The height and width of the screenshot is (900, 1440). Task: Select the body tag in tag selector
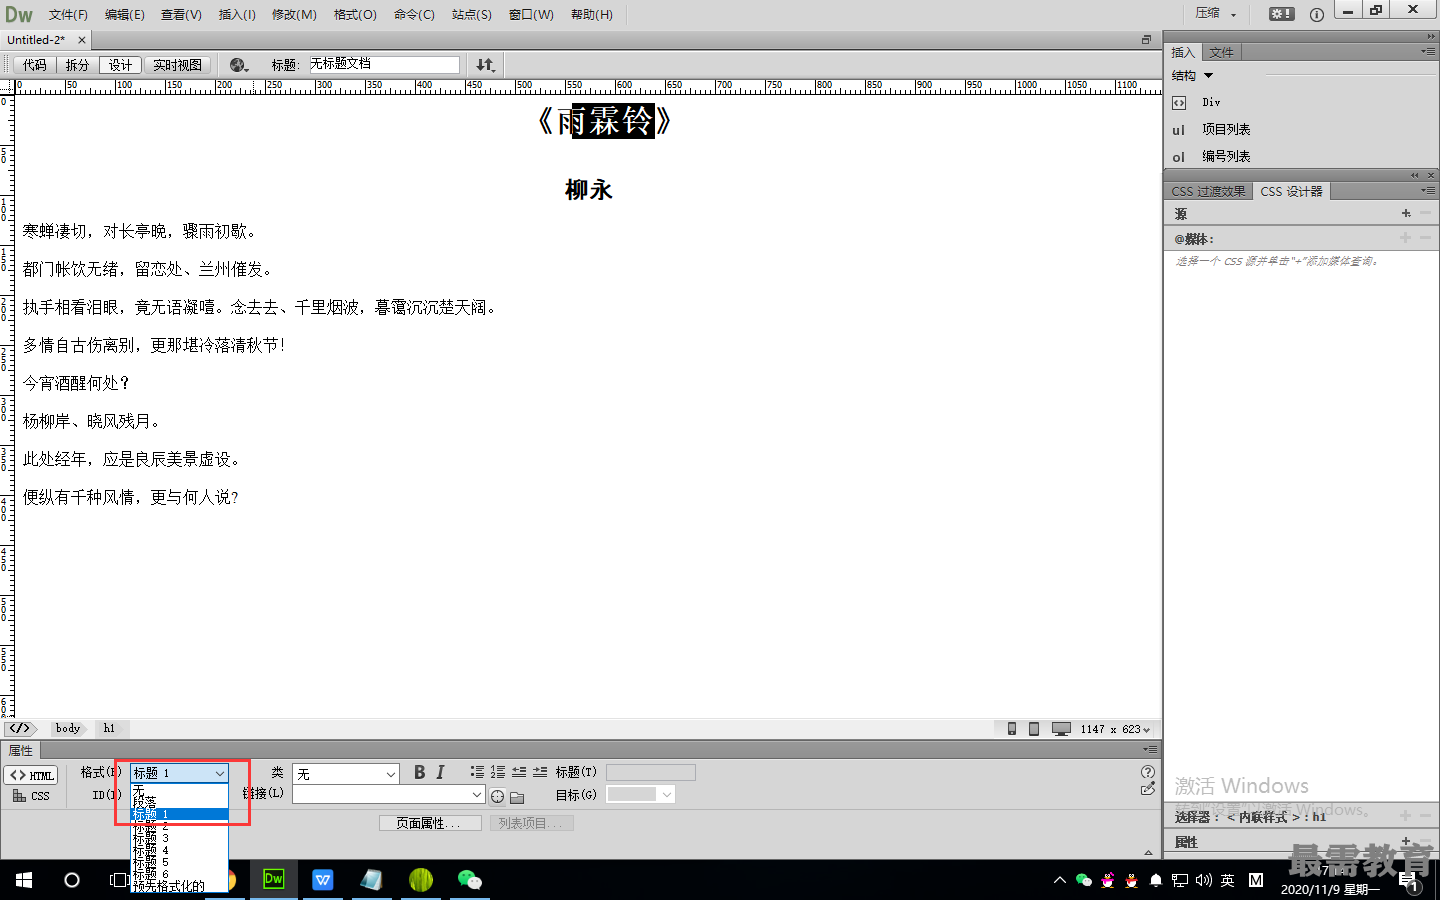point(68,728)
